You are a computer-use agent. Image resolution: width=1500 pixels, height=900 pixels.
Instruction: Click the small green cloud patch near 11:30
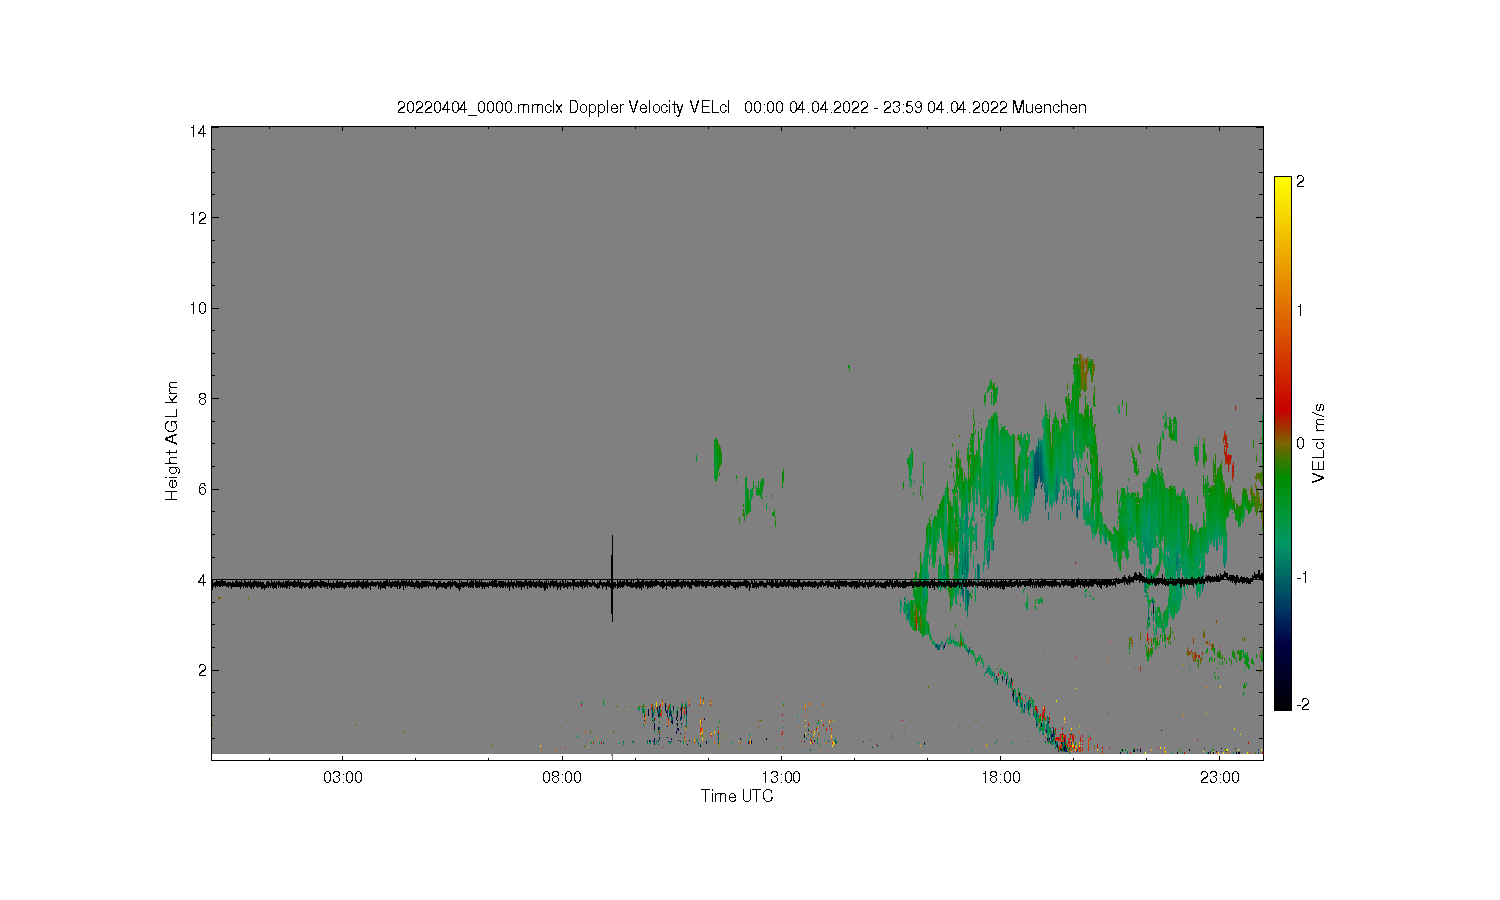pyautogui.click(x=717, y=458)
